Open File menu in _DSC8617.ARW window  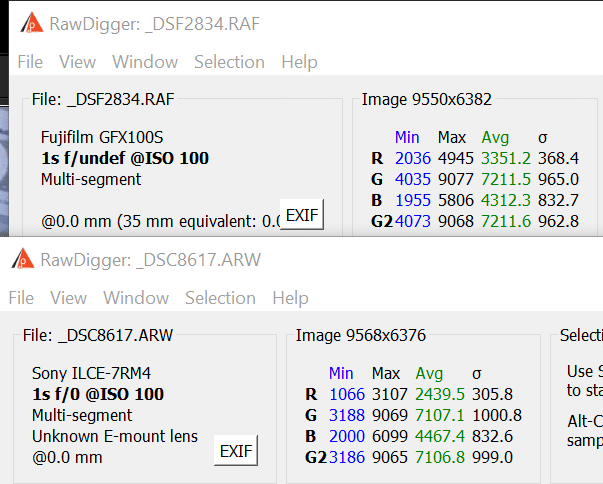[21, 298]
